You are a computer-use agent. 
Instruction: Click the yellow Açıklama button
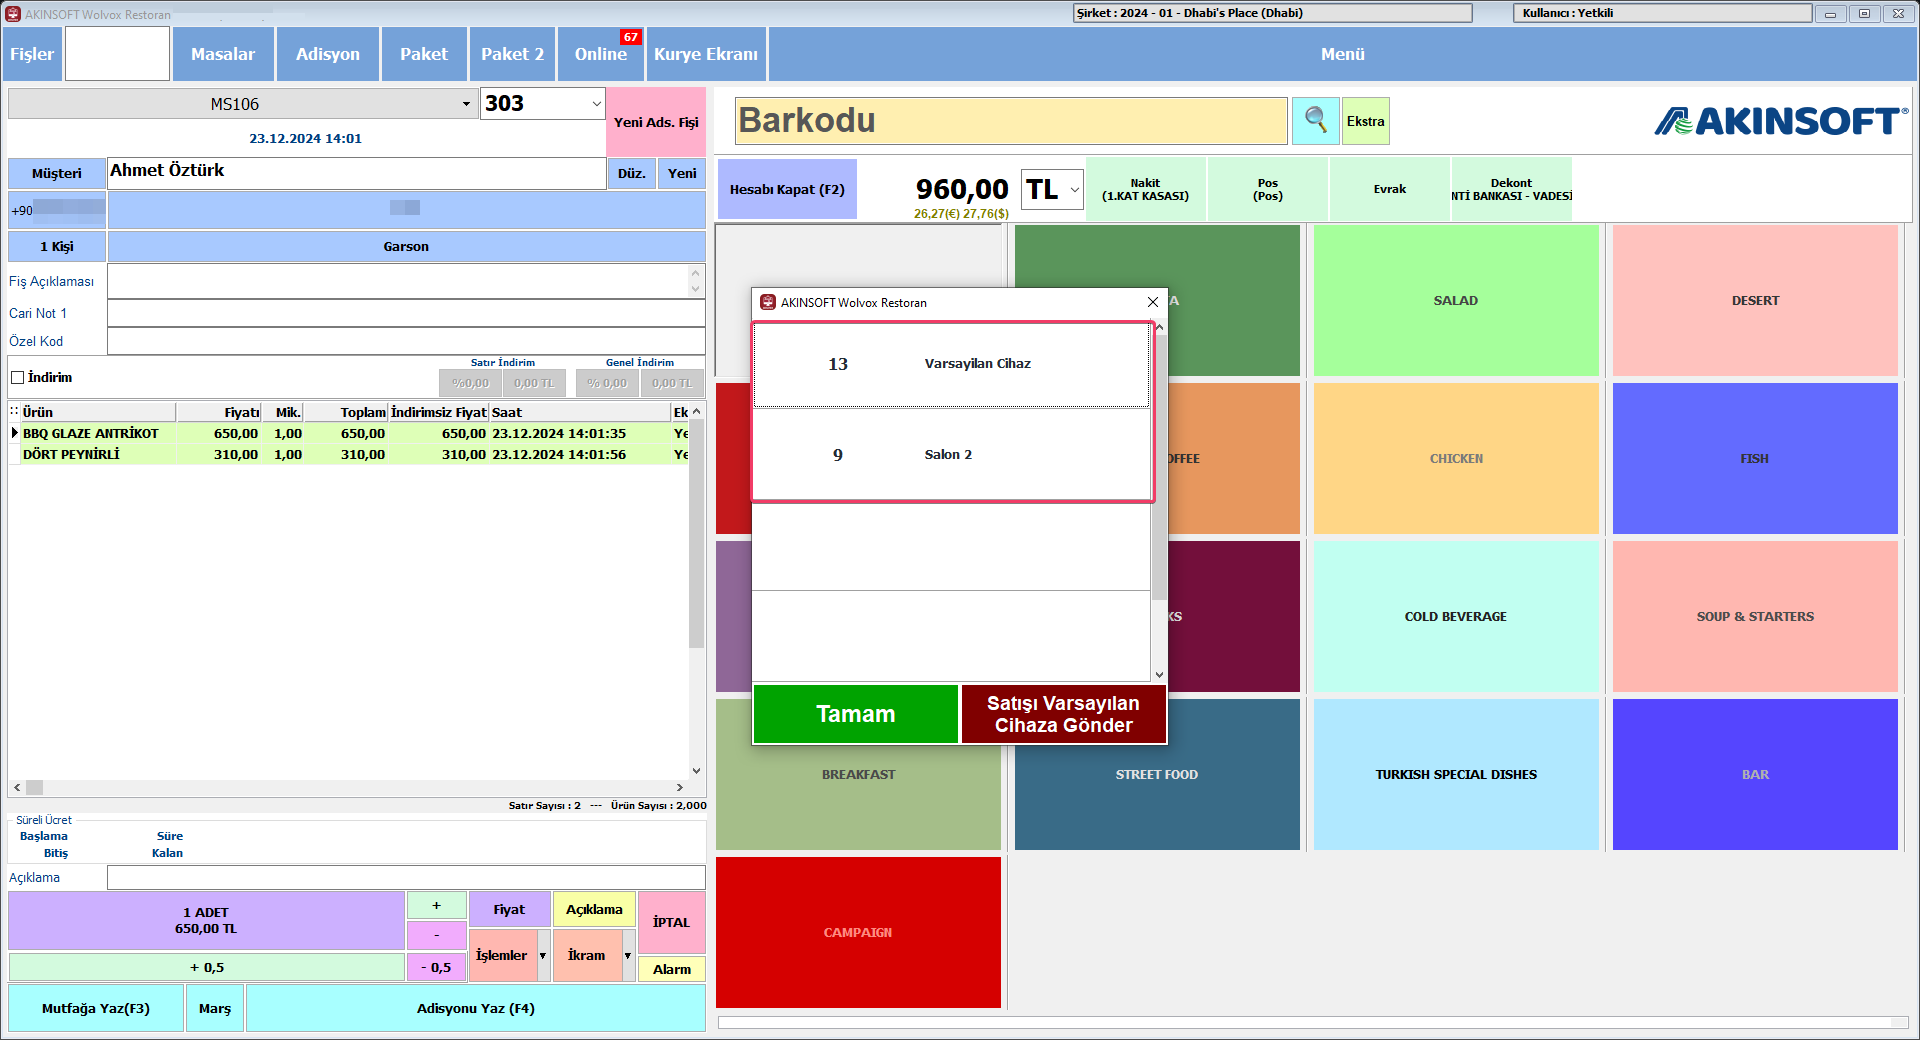click(x=594, y=909)
